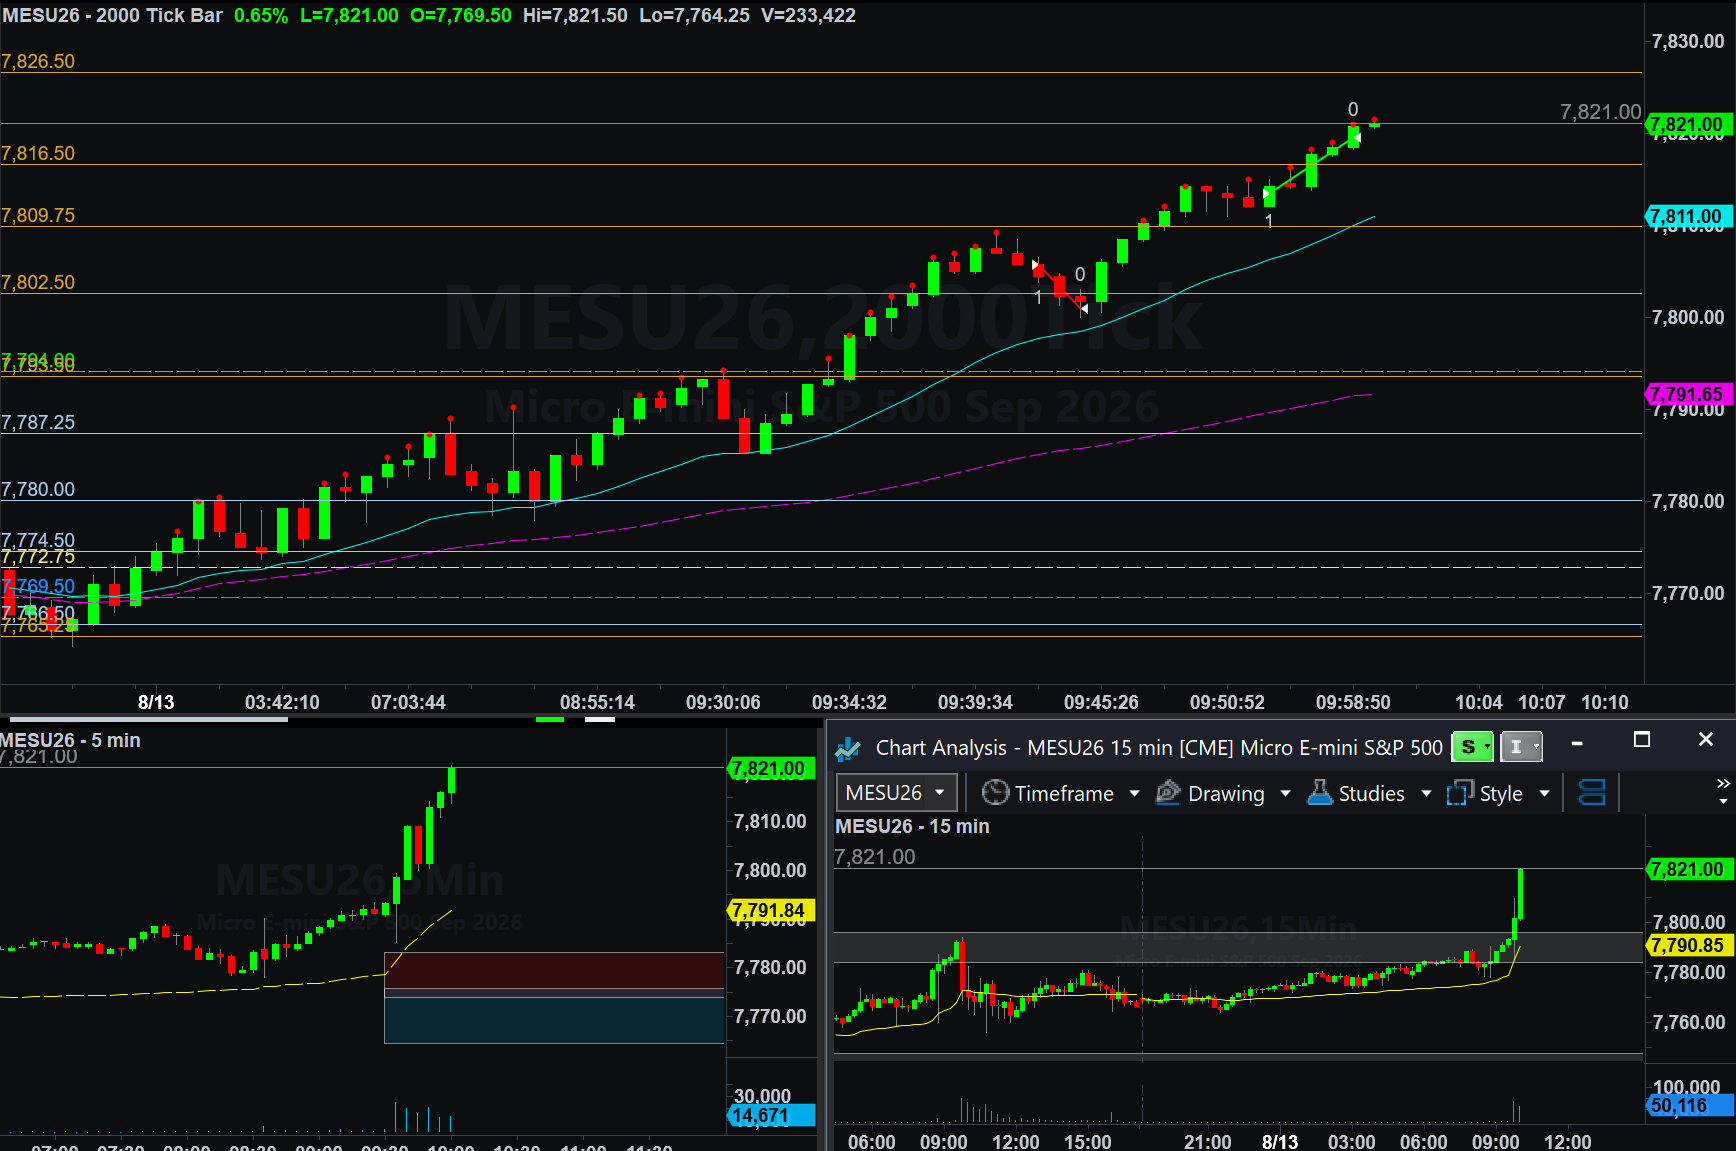Open the Studies menu
1736x1151 pixels.
(1370, 793)
